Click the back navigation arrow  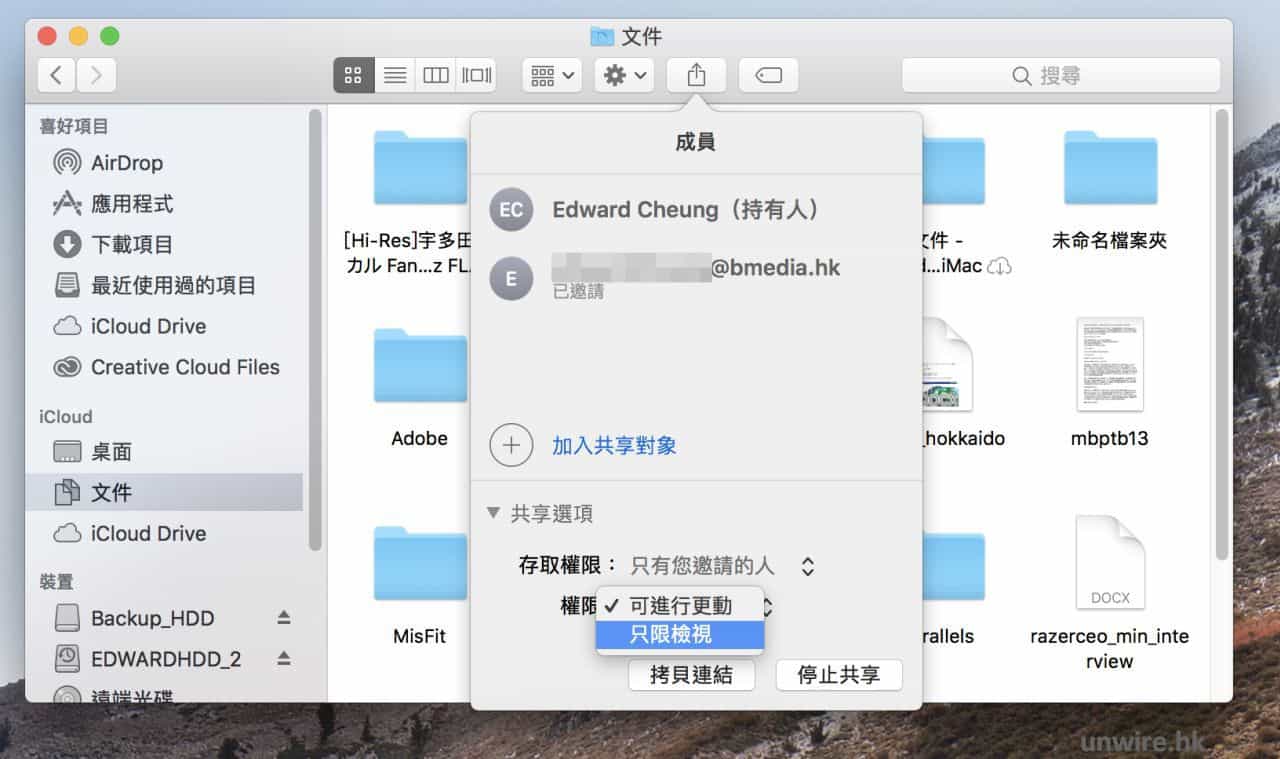[57, 76]
